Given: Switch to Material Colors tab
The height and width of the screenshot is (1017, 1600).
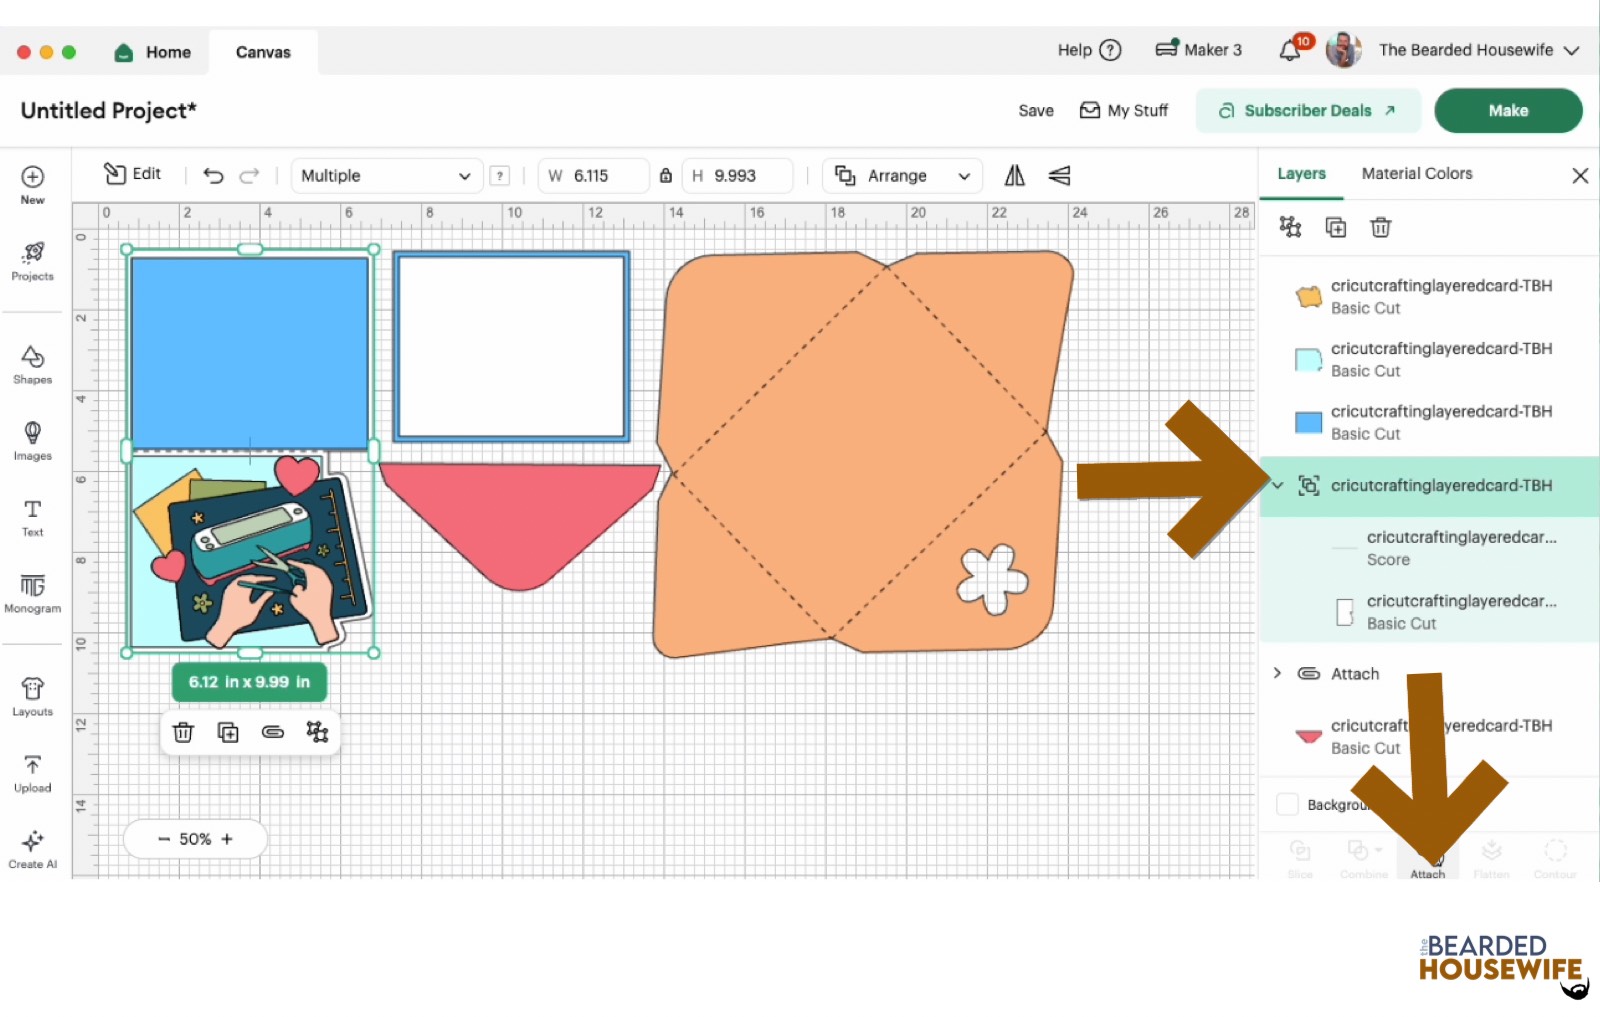Looking at the screenshot, I should [x=1416, y=174].
